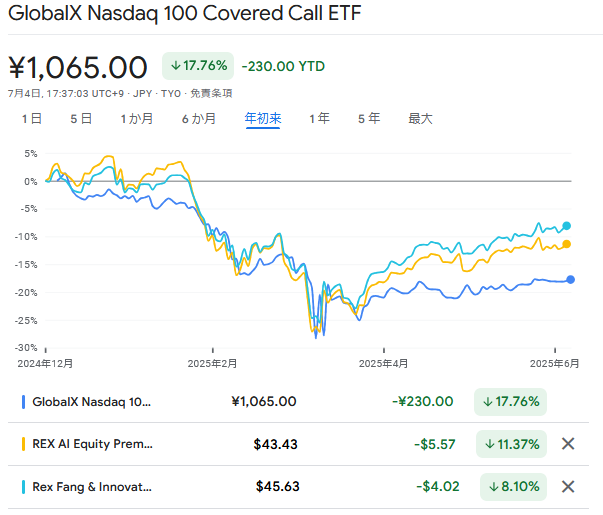Open the Rex Fang & Innovat... row
Screen dimensions: 603x515
298,487
